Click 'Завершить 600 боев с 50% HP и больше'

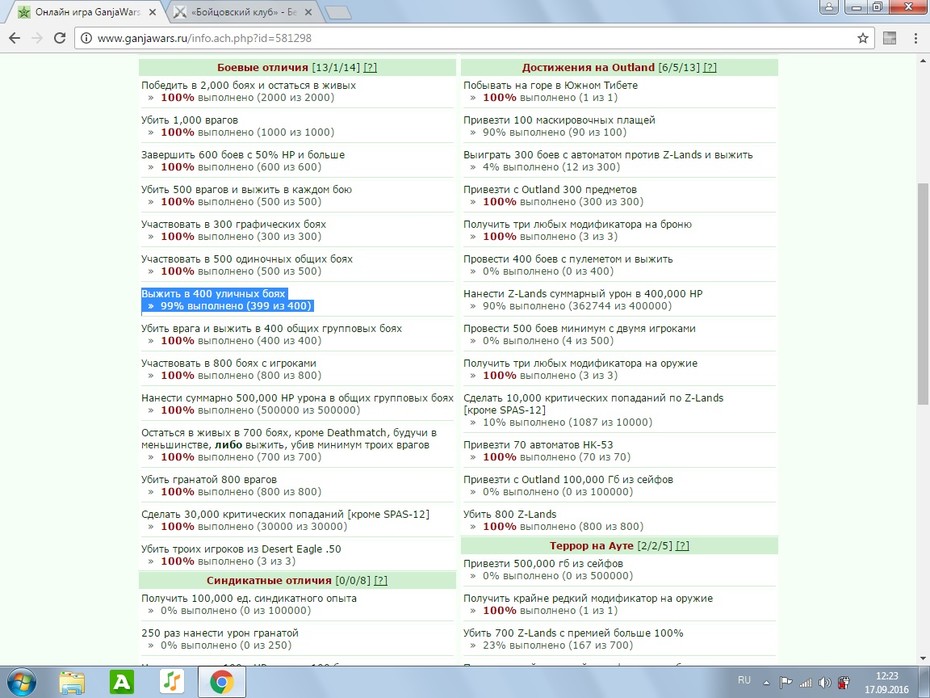tap(243, 155)
